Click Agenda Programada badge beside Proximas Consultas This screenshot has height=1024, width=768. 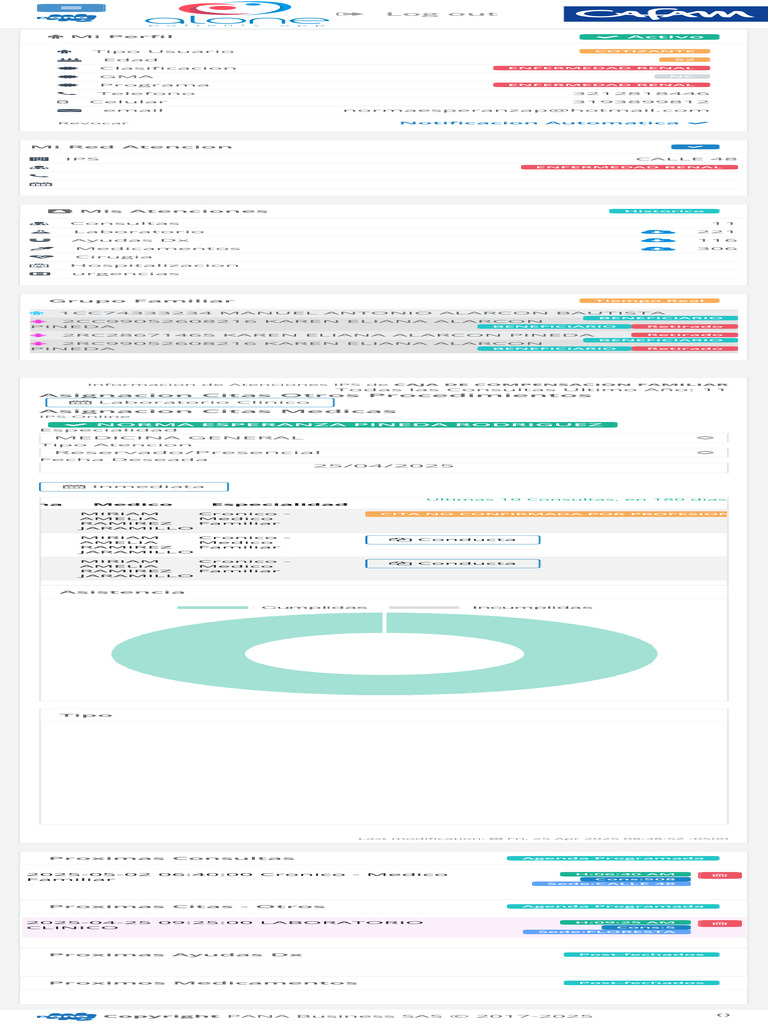613,858
